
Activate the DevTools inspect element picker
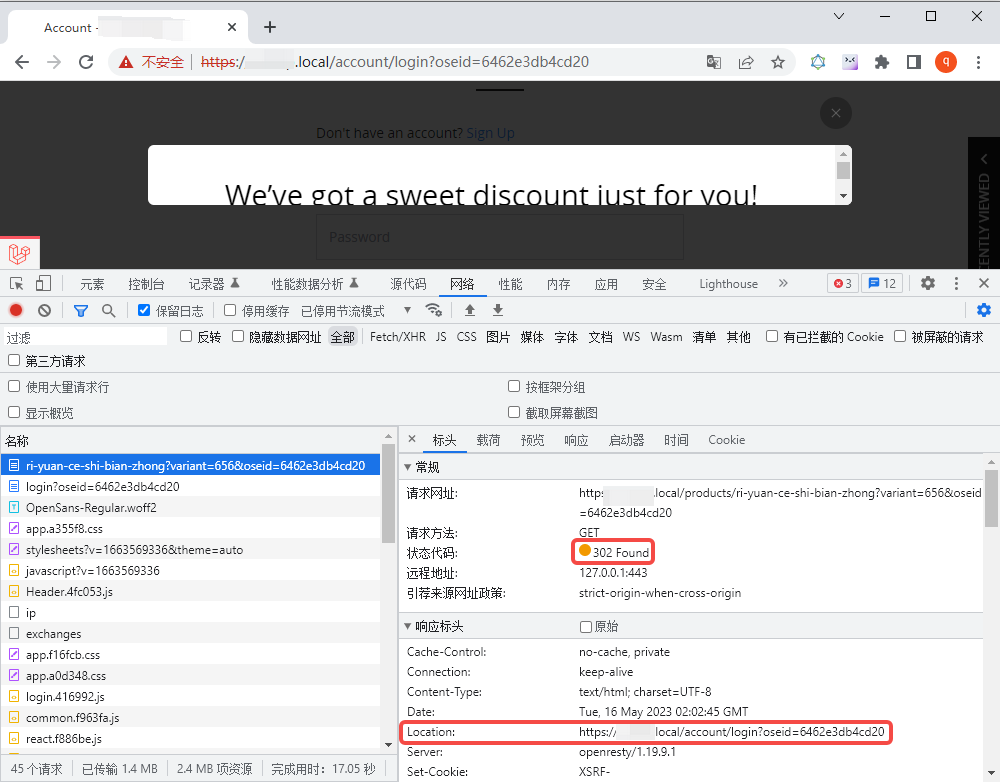[x=17, y=284]
